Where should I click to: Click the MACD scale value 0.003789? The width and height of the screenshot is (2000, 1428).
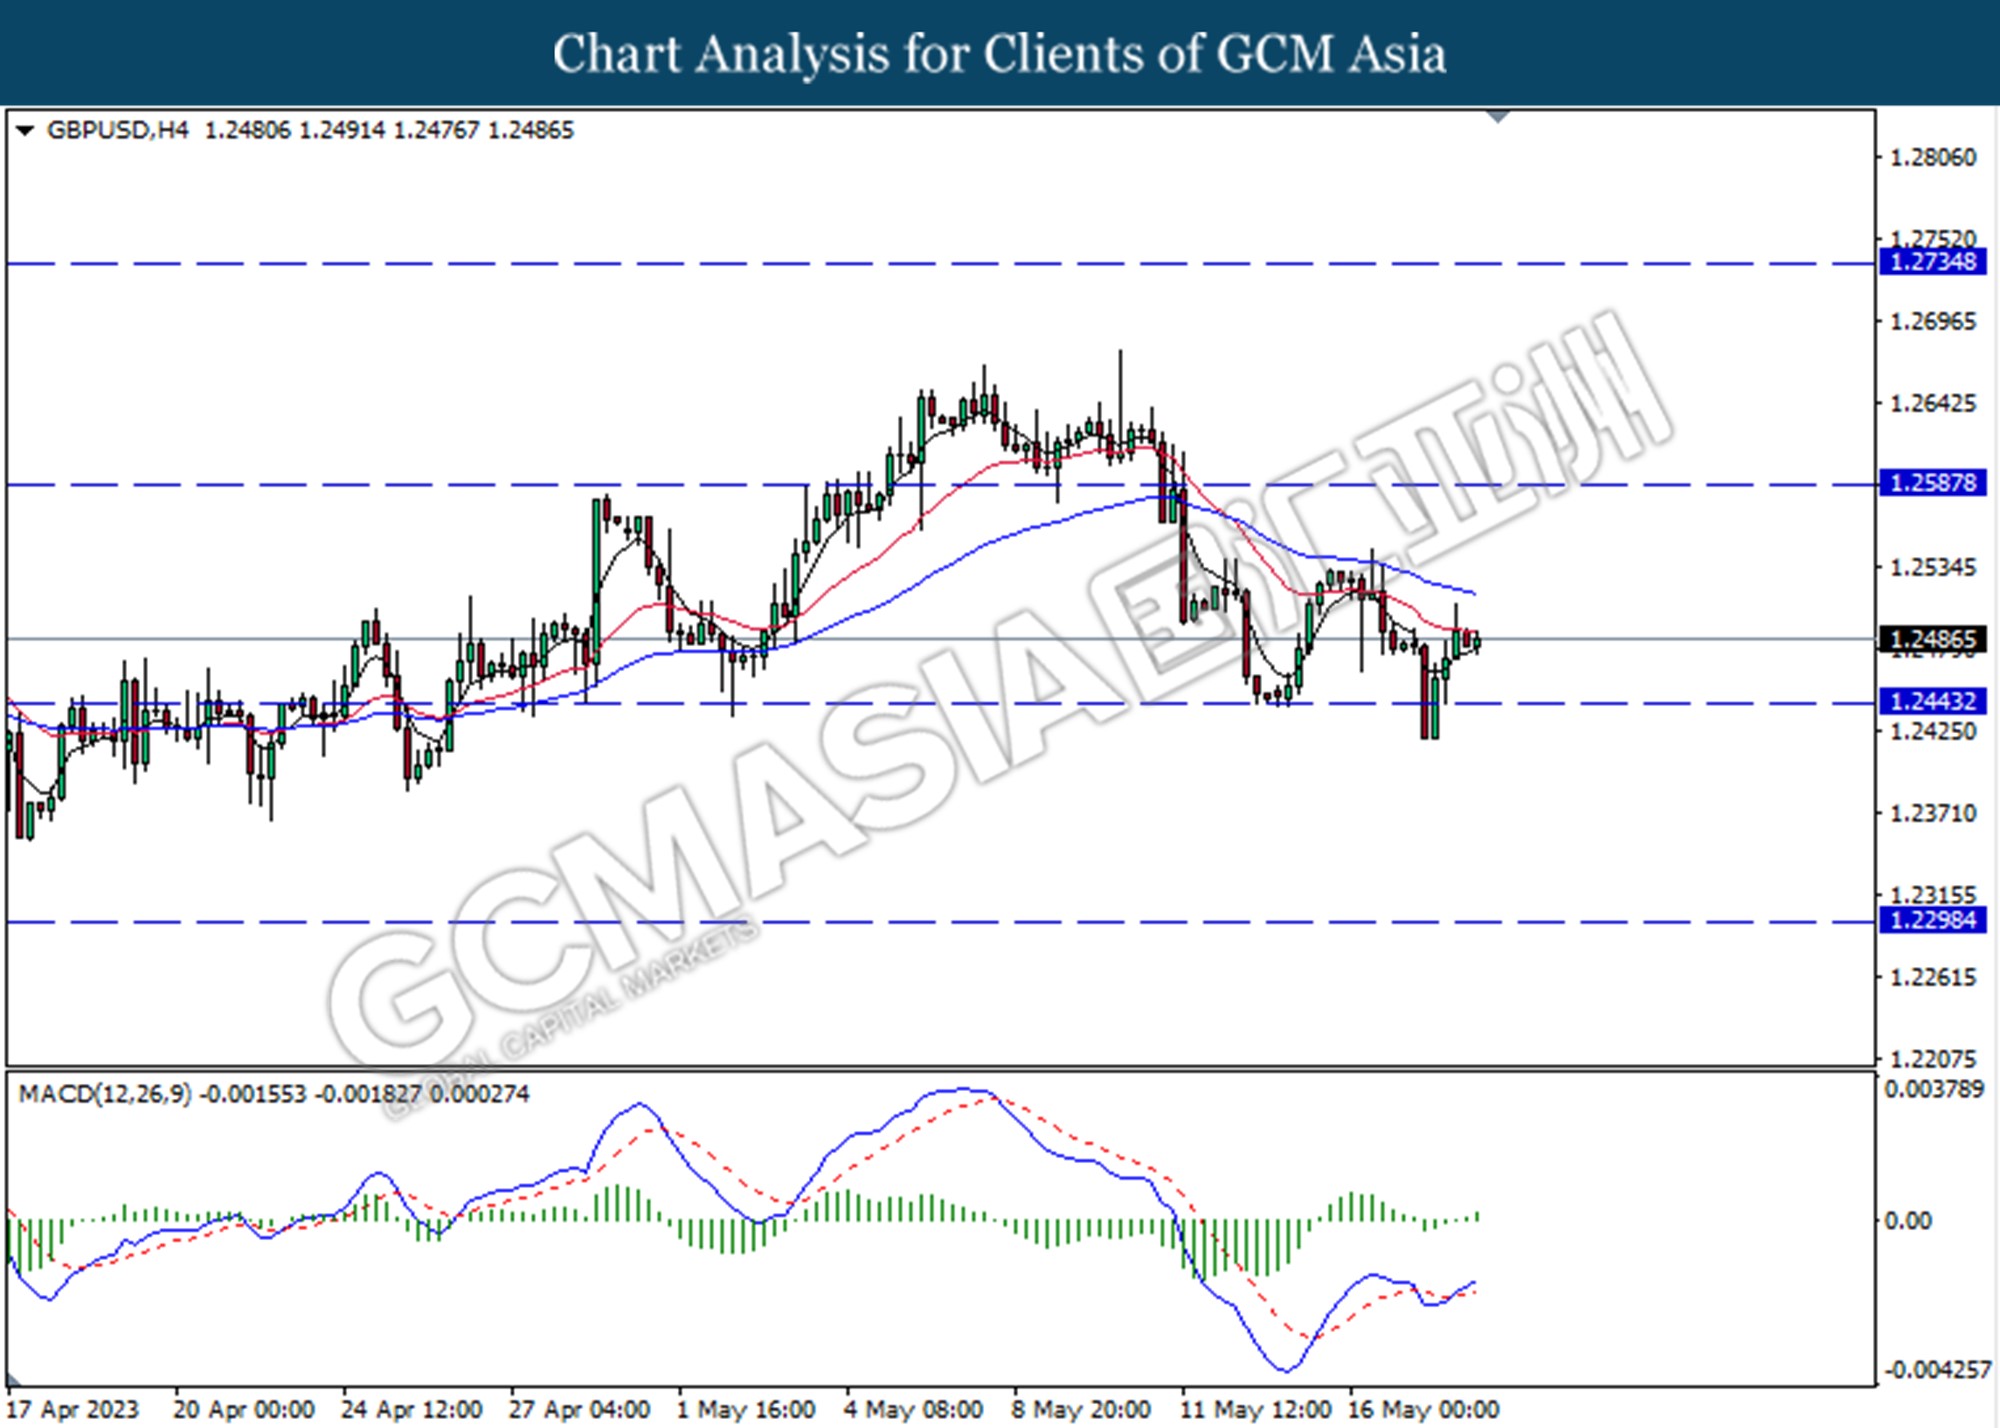tap(1935, 1089)
